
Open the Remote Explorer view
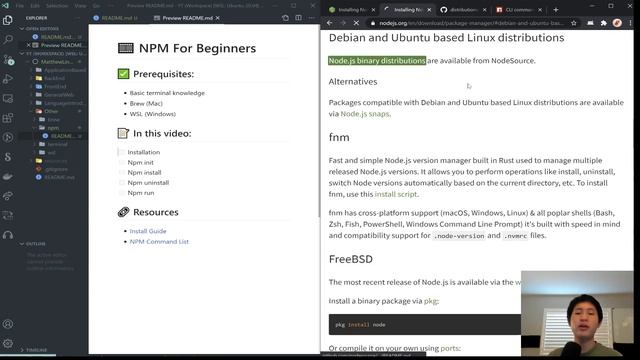8,98
